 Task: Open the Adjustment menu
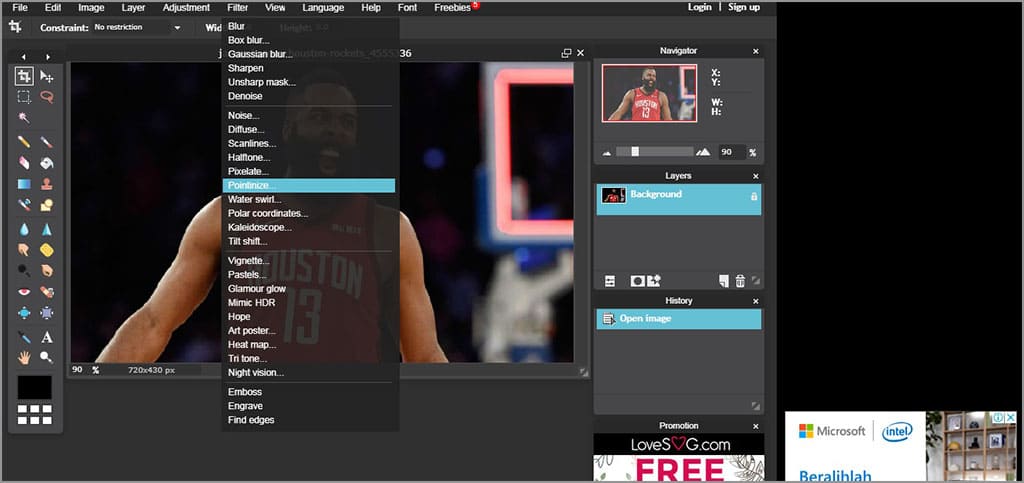pyautogui.click(x=186, y=7)
